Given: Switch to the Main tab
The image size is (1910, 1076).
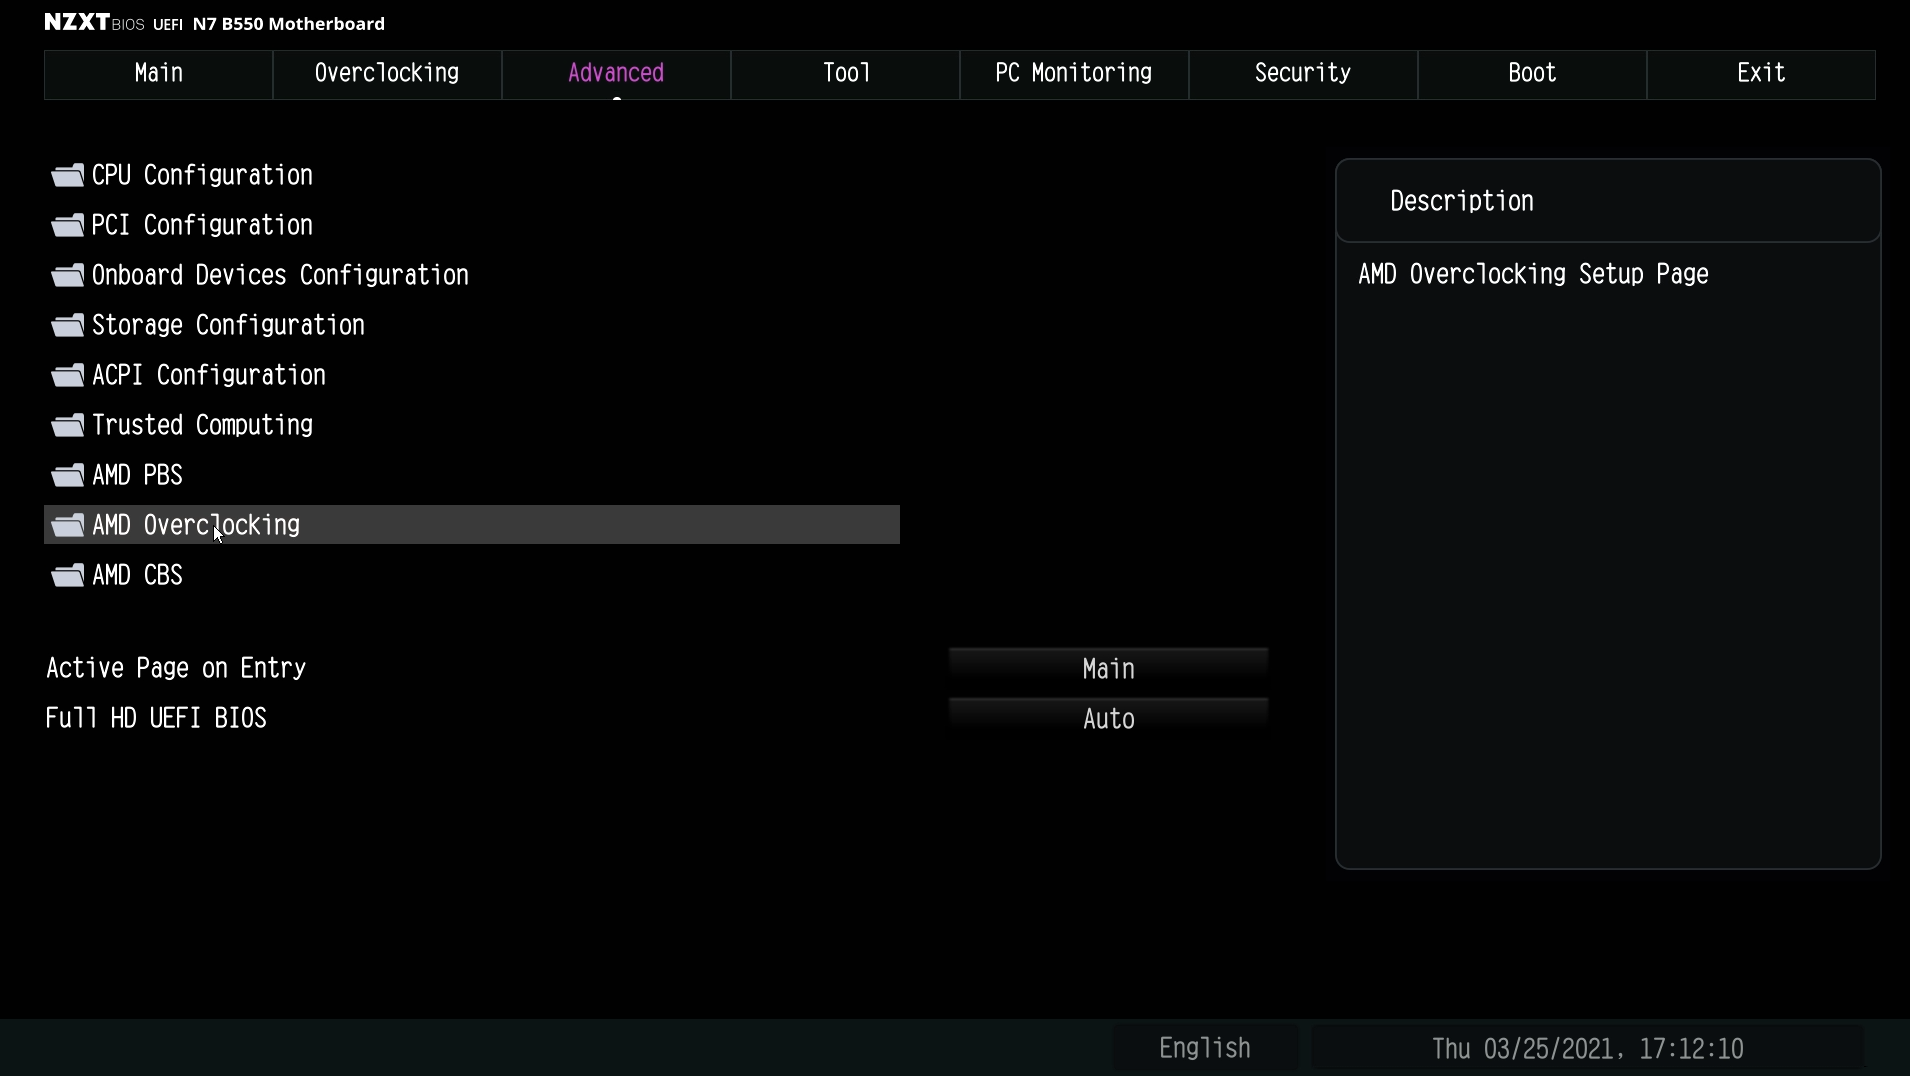Looking at the screenshot, I should (x=158, y=74).
